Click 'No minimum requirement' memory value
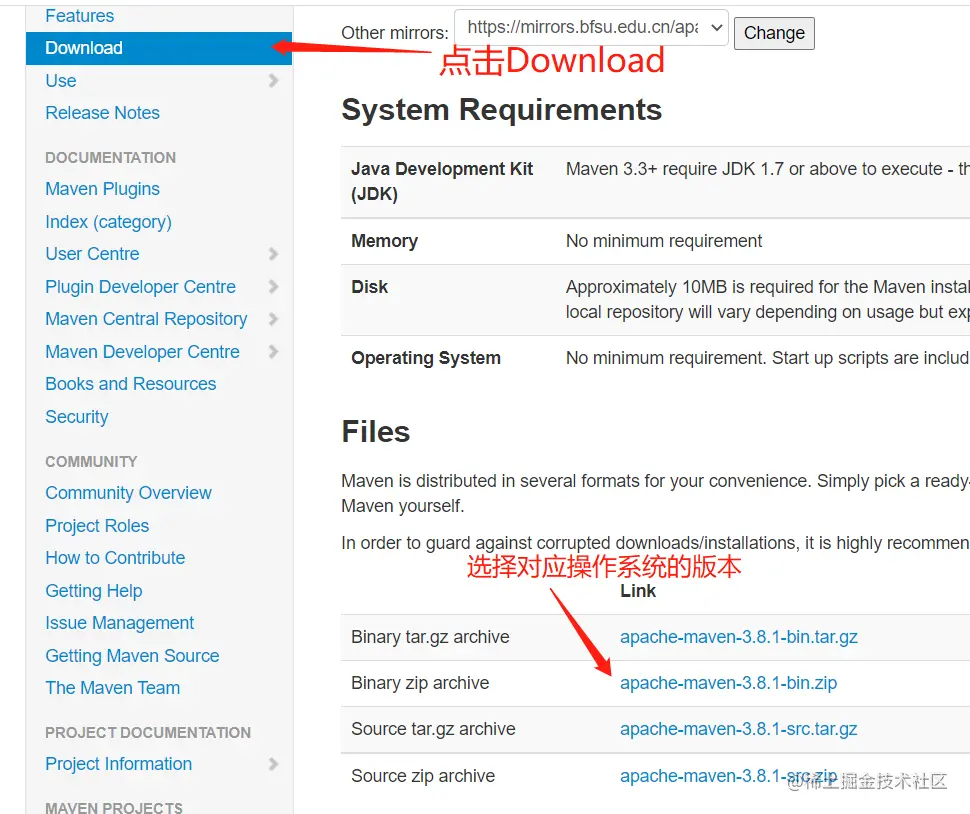 (664, 241)
